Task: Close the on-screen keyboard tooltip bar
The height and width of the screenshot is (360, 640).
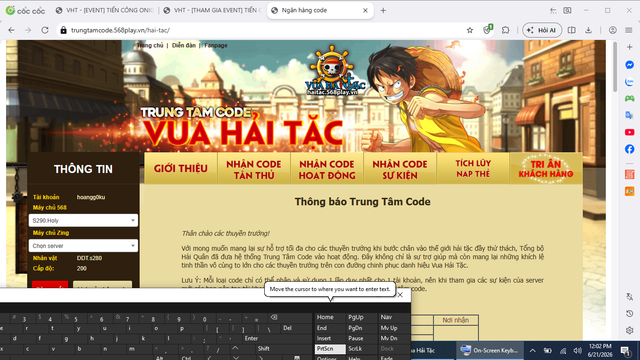Action: (400, 295)
